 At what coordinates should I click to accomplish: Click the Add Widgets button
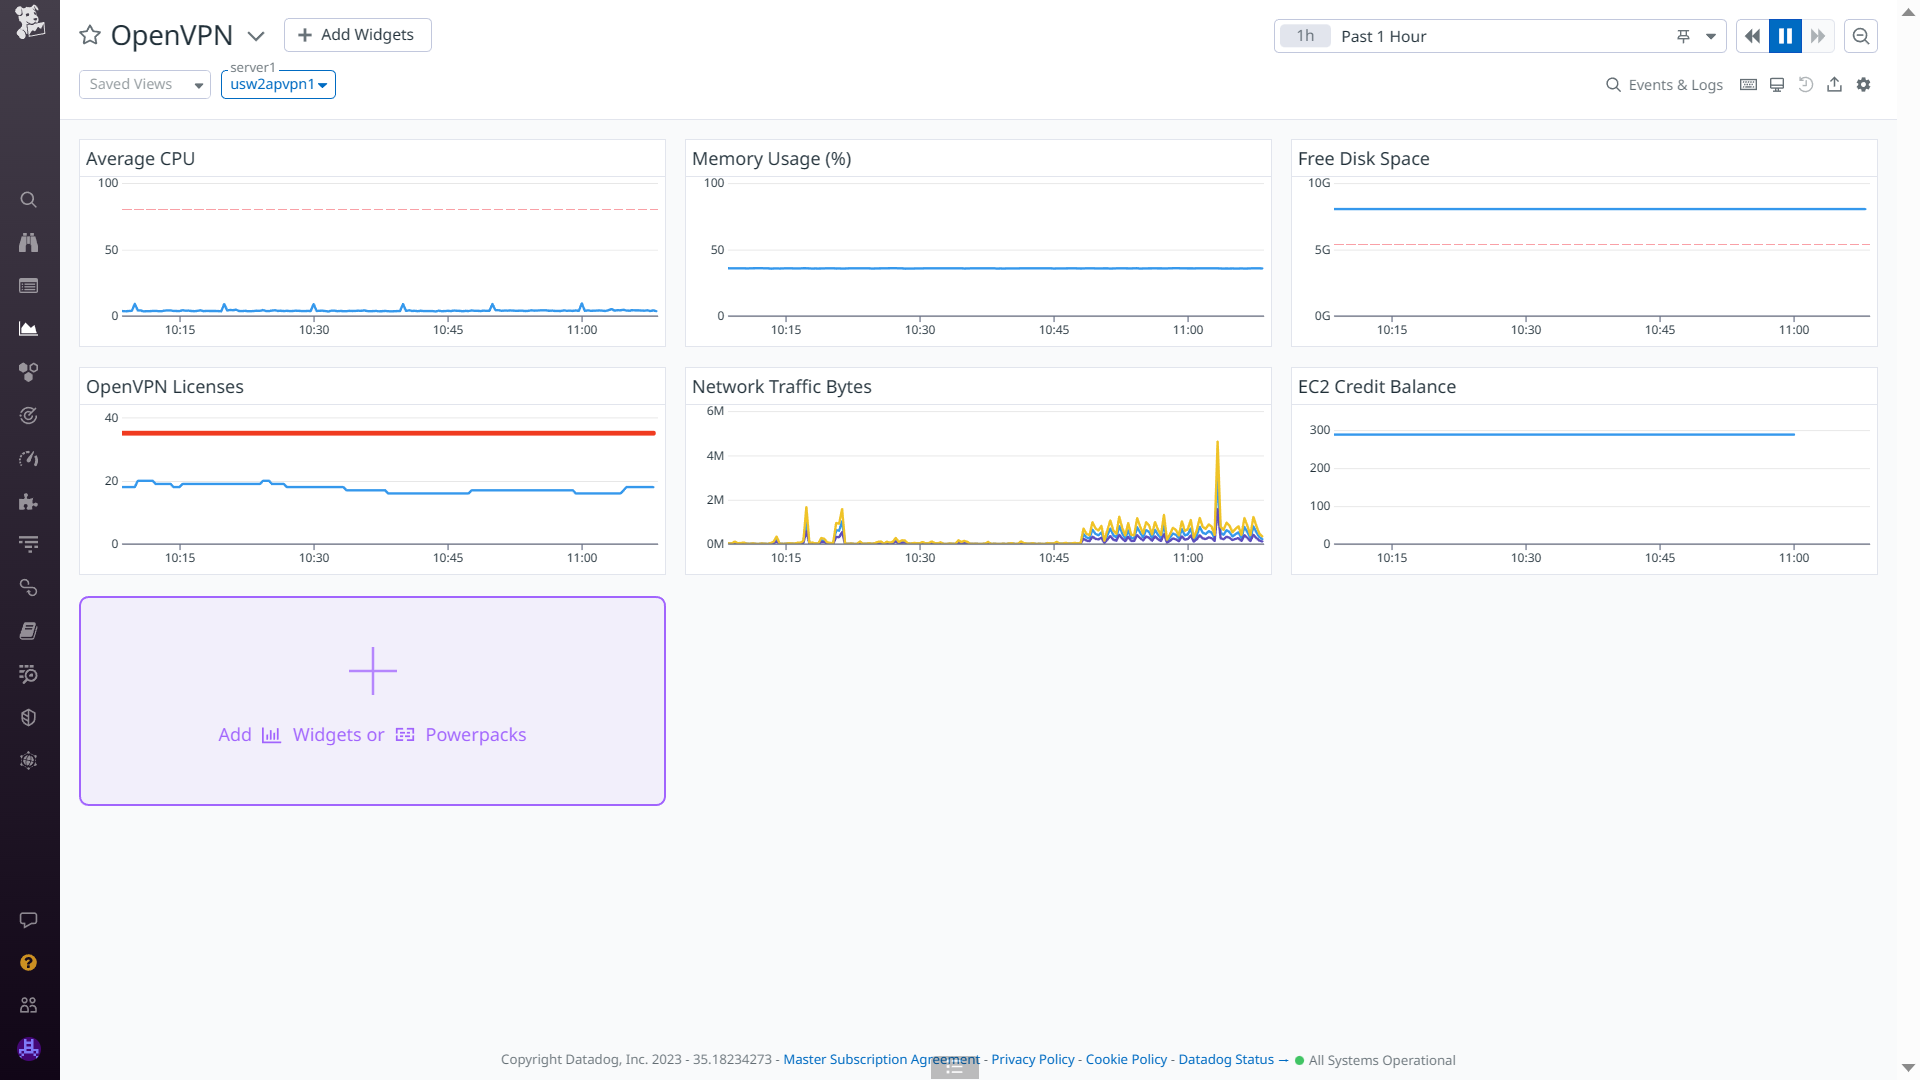pyautogui.click(x=357, y=35)
